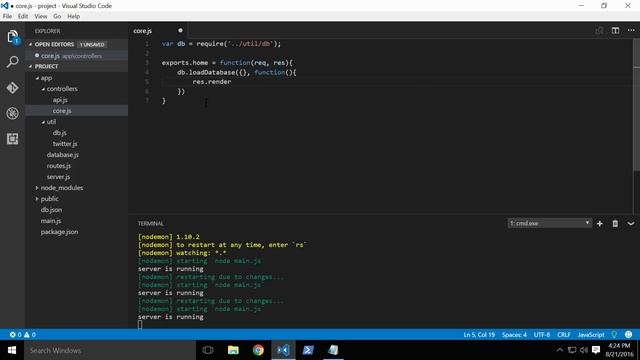Open the View menu

pyautogui.click(x=40, y=16)
